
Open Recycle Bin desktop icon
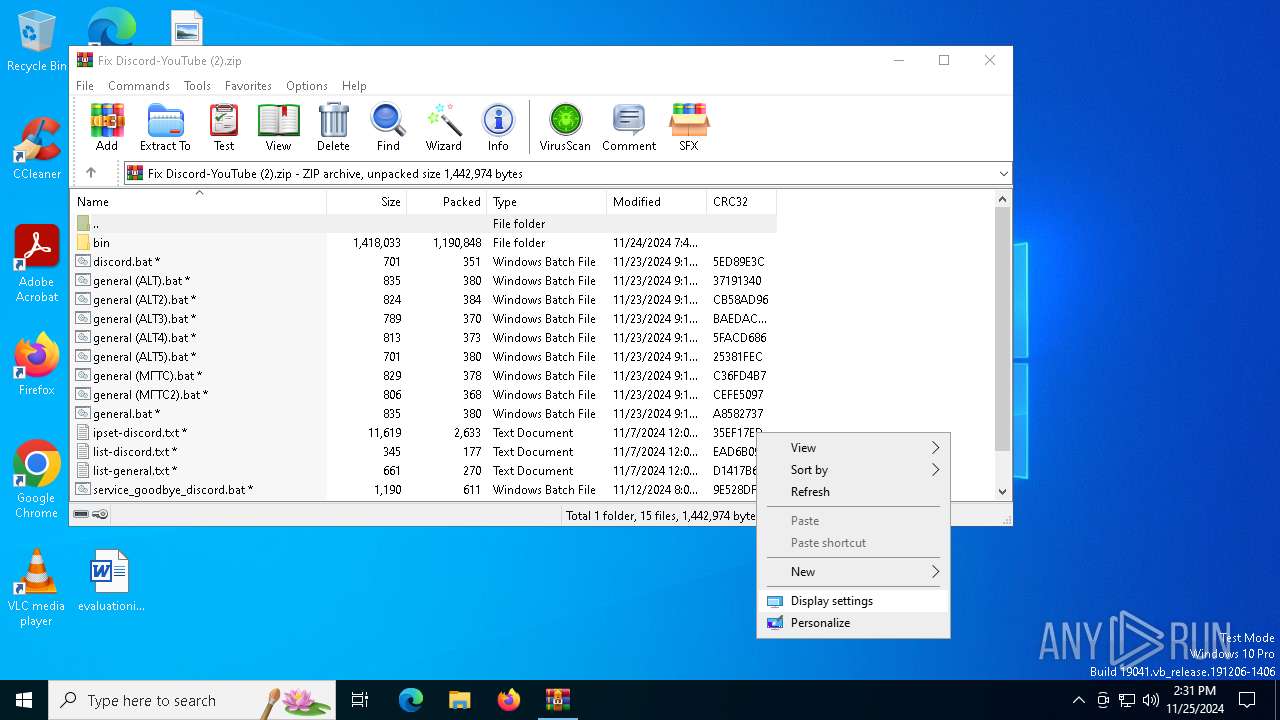point(37,41)
